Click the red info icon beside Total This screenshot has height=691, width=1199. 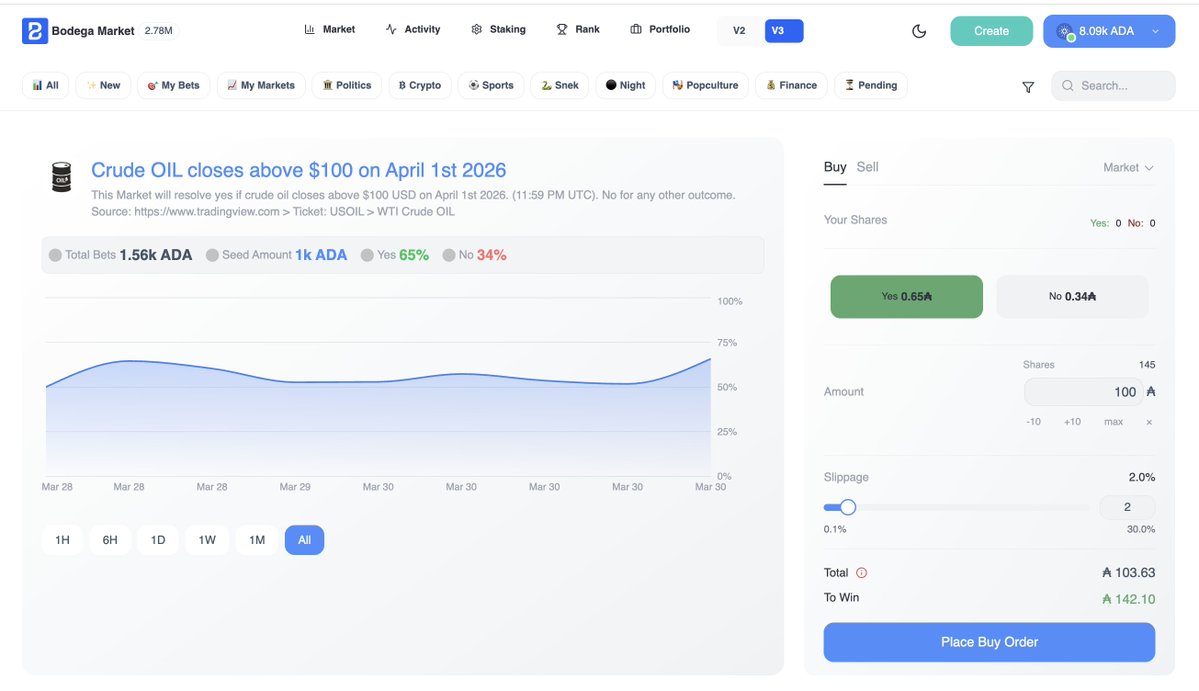point(861,573)
